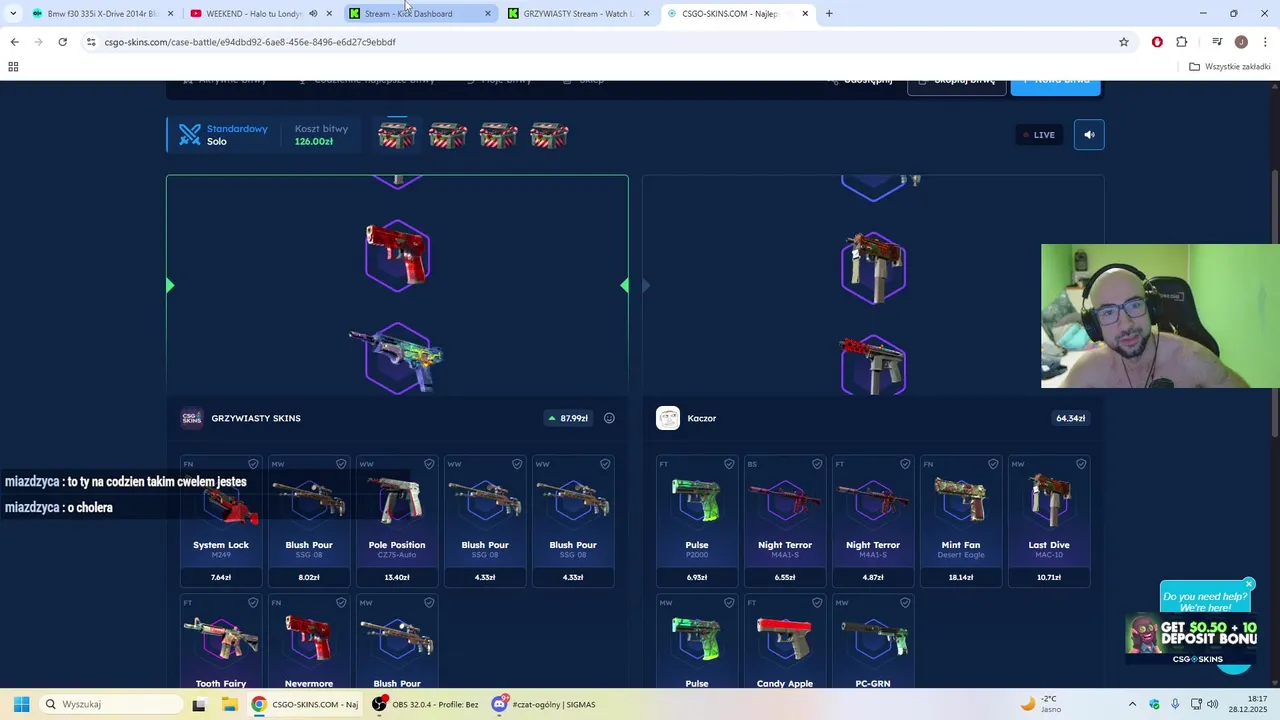Click the shield icon on the Nevermore card
Image resolution: width=1280 pixels, height=720 pixels.
[x=341, y=603]
